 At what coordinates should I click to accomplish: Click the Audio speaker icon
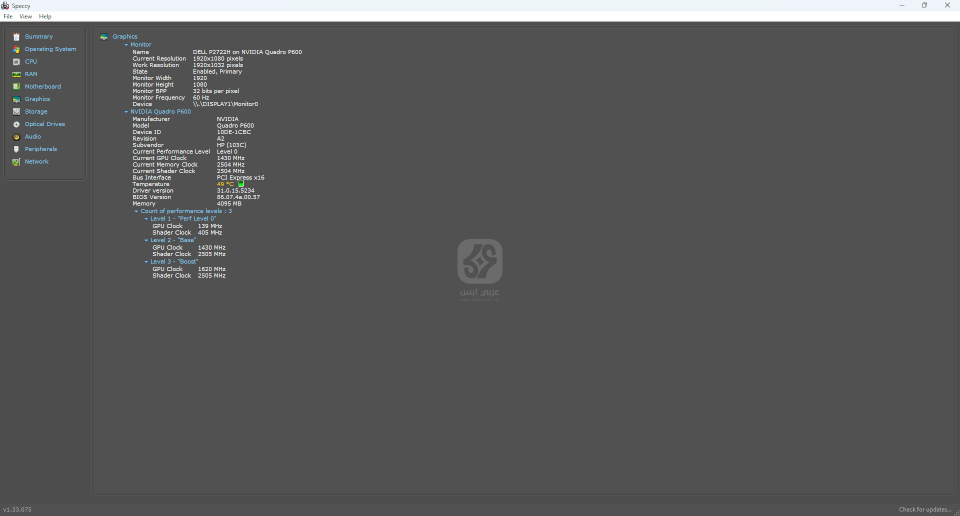16,137
